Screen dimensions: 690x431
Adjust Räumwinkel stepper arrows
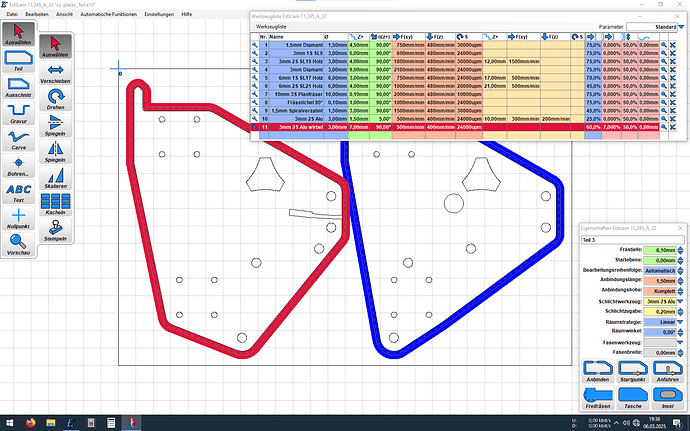tap(680, 332)
